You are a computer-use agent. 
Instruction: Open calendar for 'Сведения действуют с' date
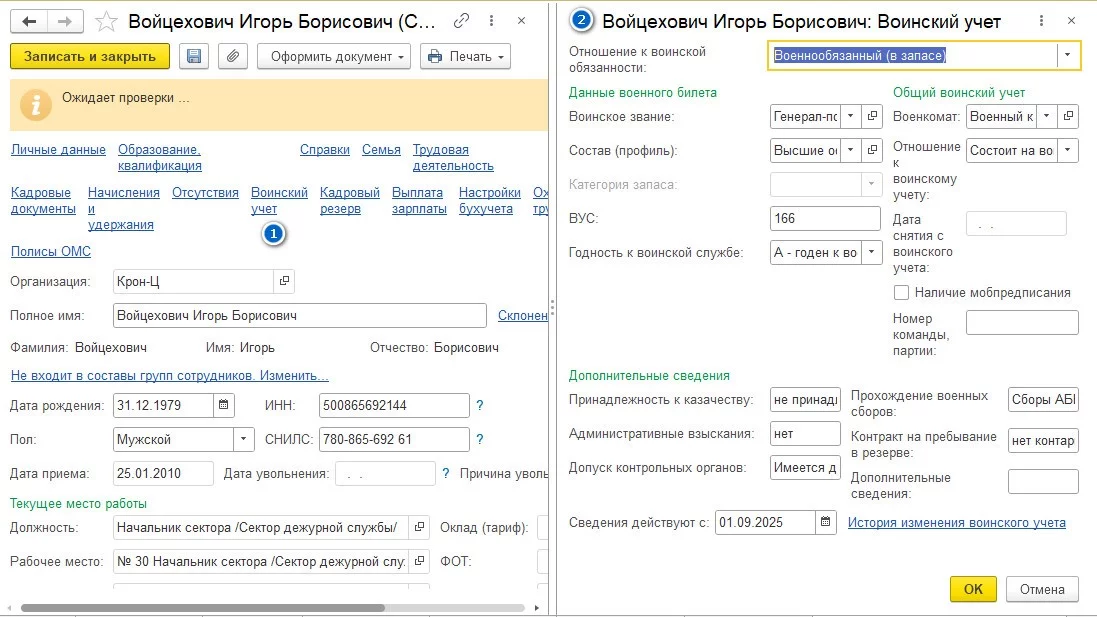point(826,522)
